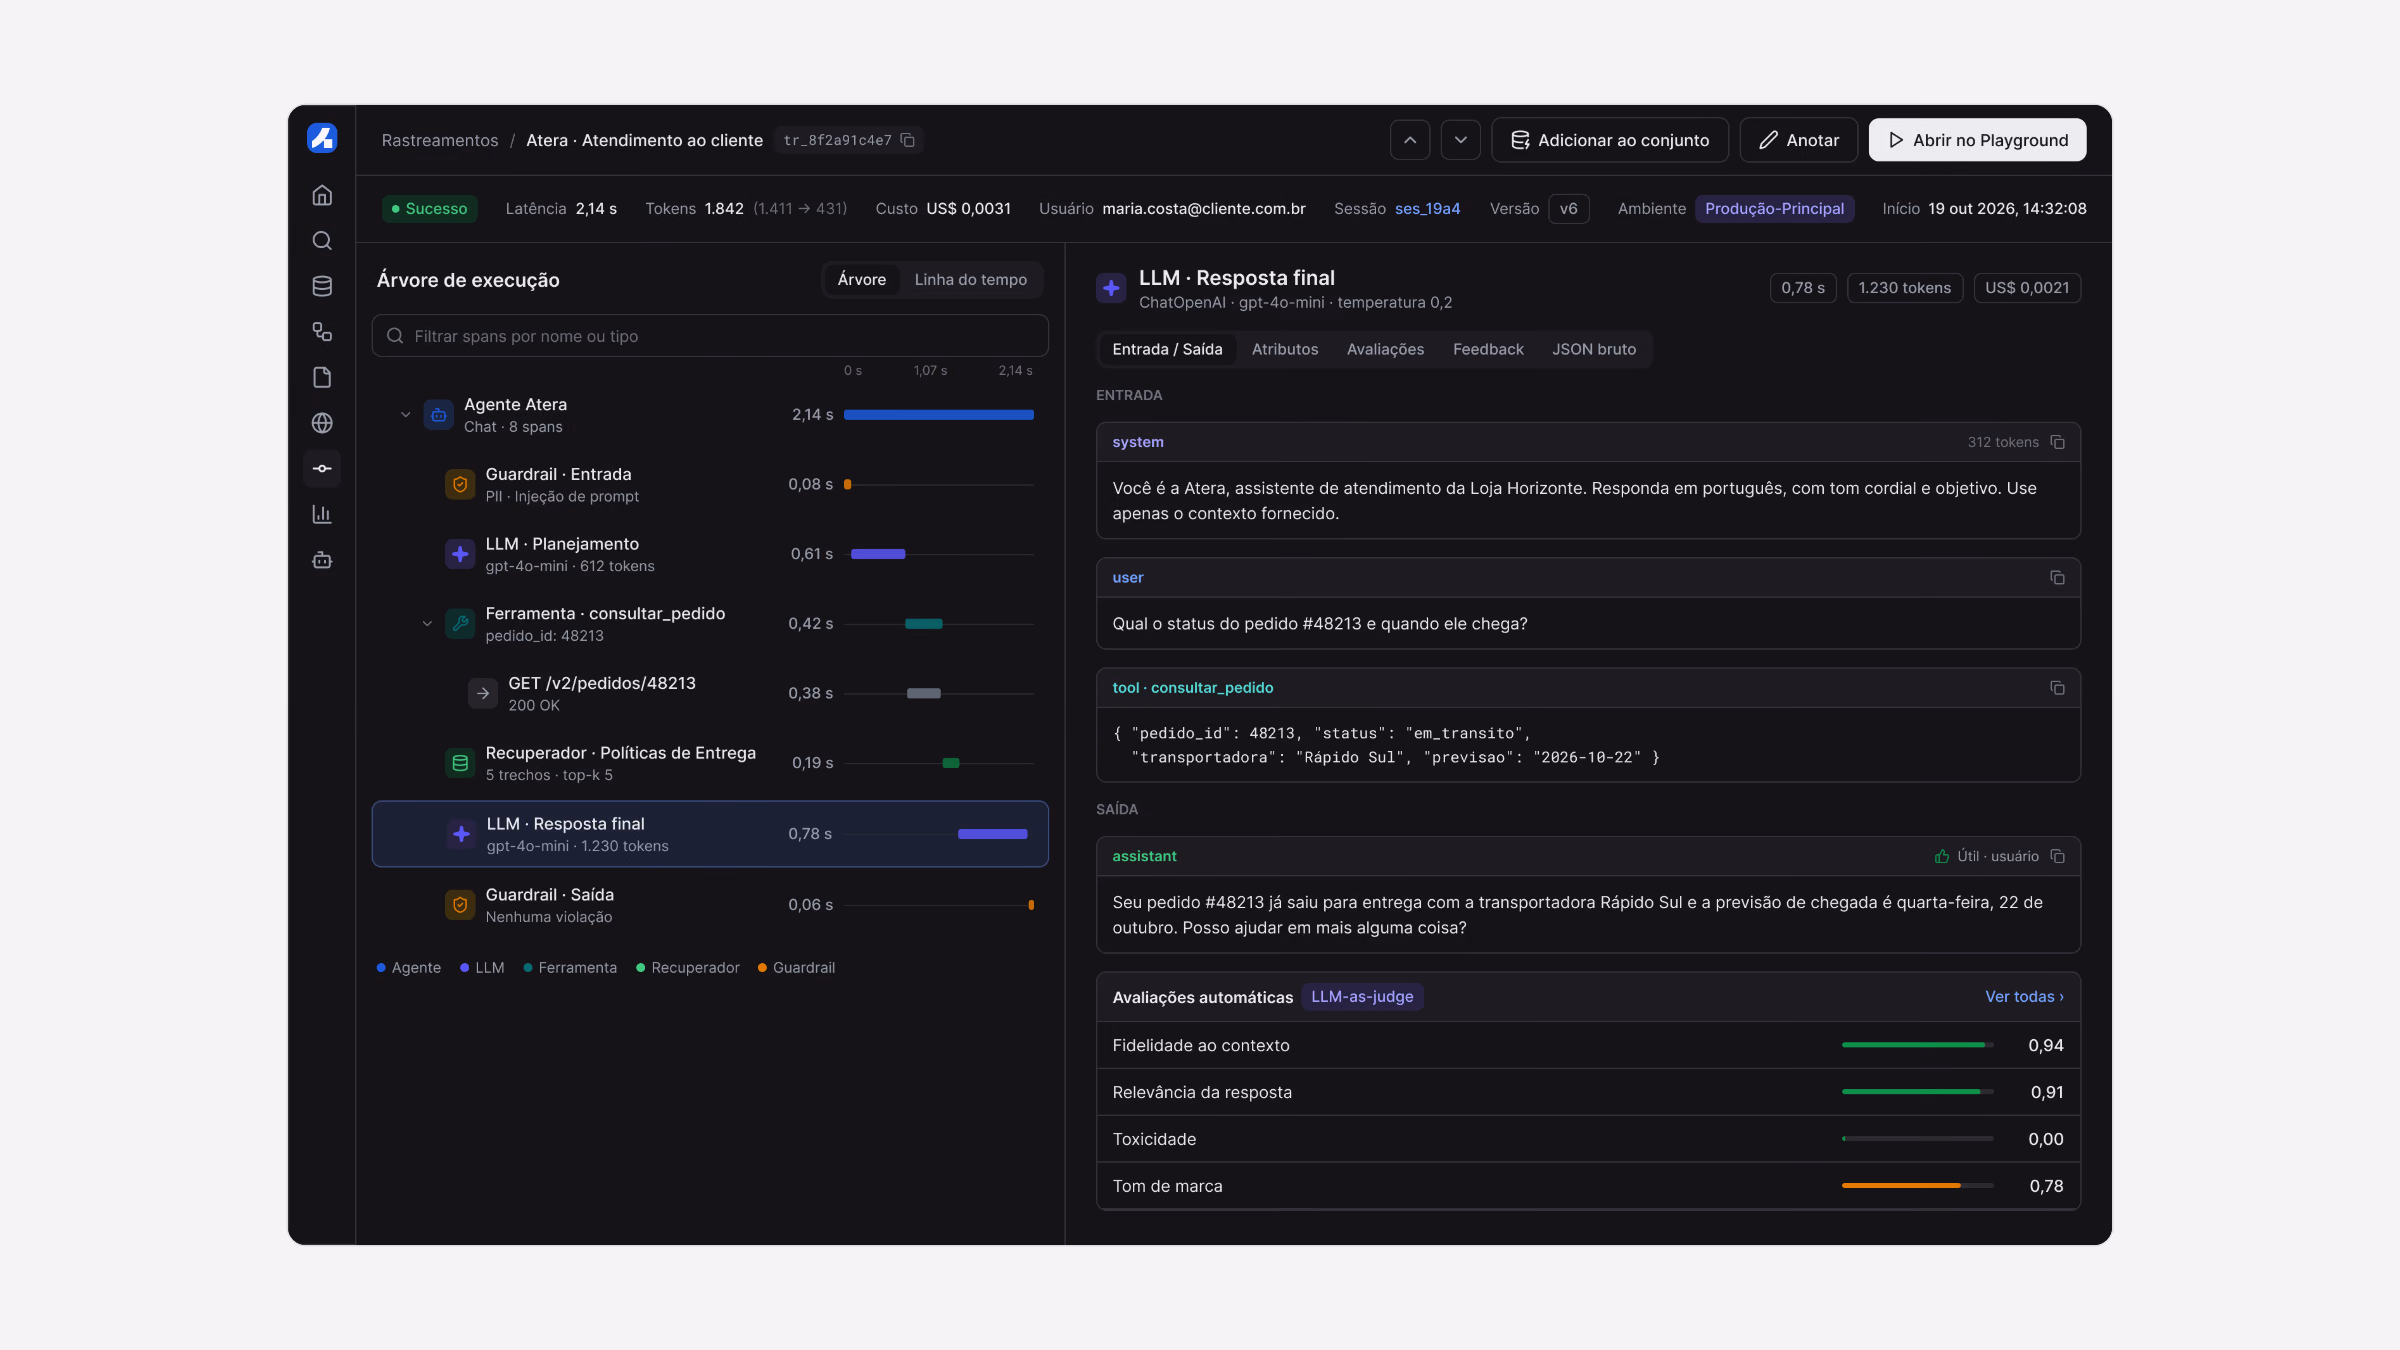Image resolution: width=2400 pixels, height=1350 pixels.
Task: Open the Avaliações tab
Action: click(1385, 349)
